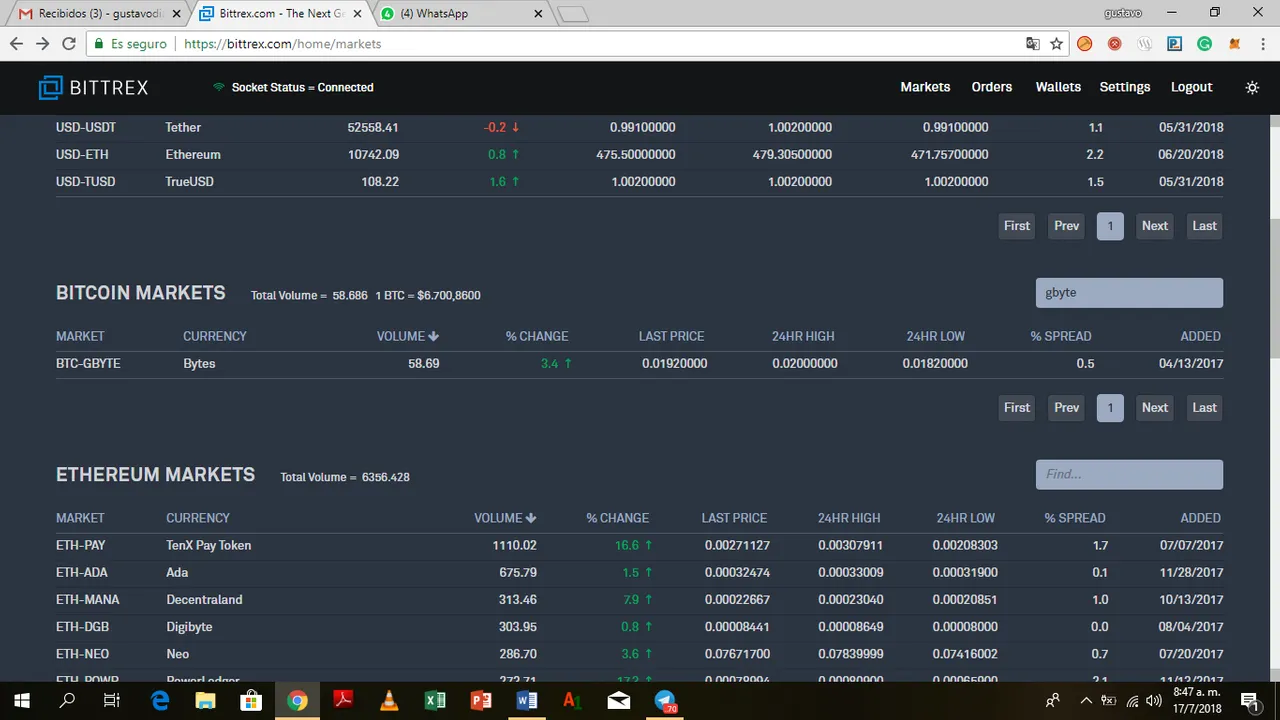Screen dimensions: 1280x720
Task: Toggle the light/dark theme sun icon
Action: click(x=1252, y=87)
